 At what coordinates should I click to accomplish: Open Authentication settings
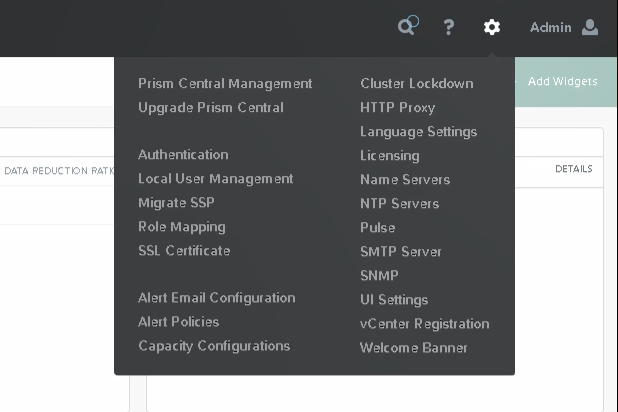(x=183, y=155)
